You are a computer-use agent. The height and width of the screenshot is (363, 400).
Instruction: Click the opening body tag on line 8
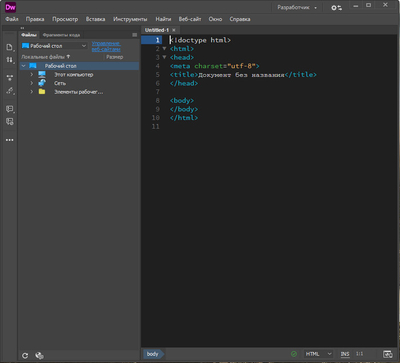pyautogui.click(x=182, y=100)
